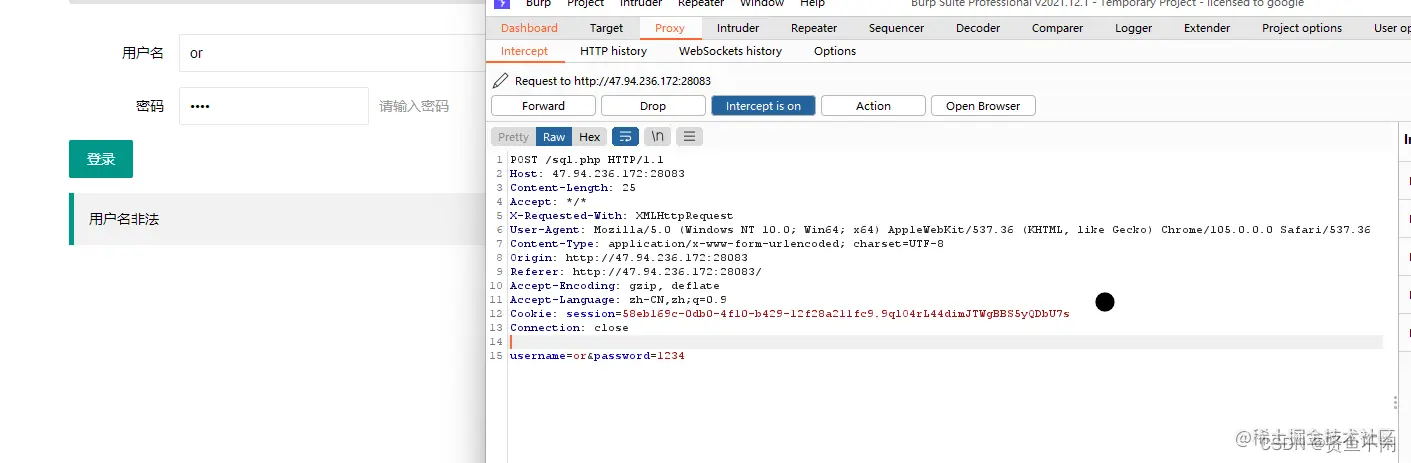Open the Dashboard tab

529,28
